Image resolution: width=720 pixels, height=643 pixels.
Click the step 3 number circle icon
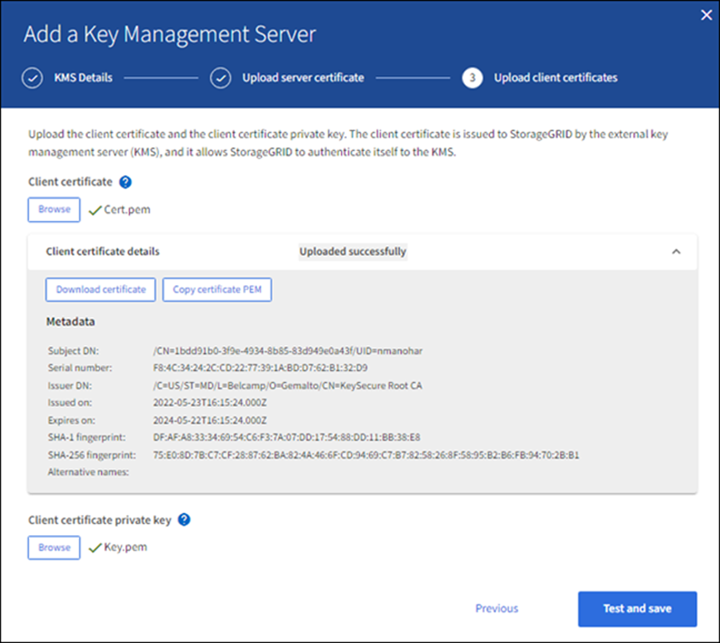pos(472,77)
